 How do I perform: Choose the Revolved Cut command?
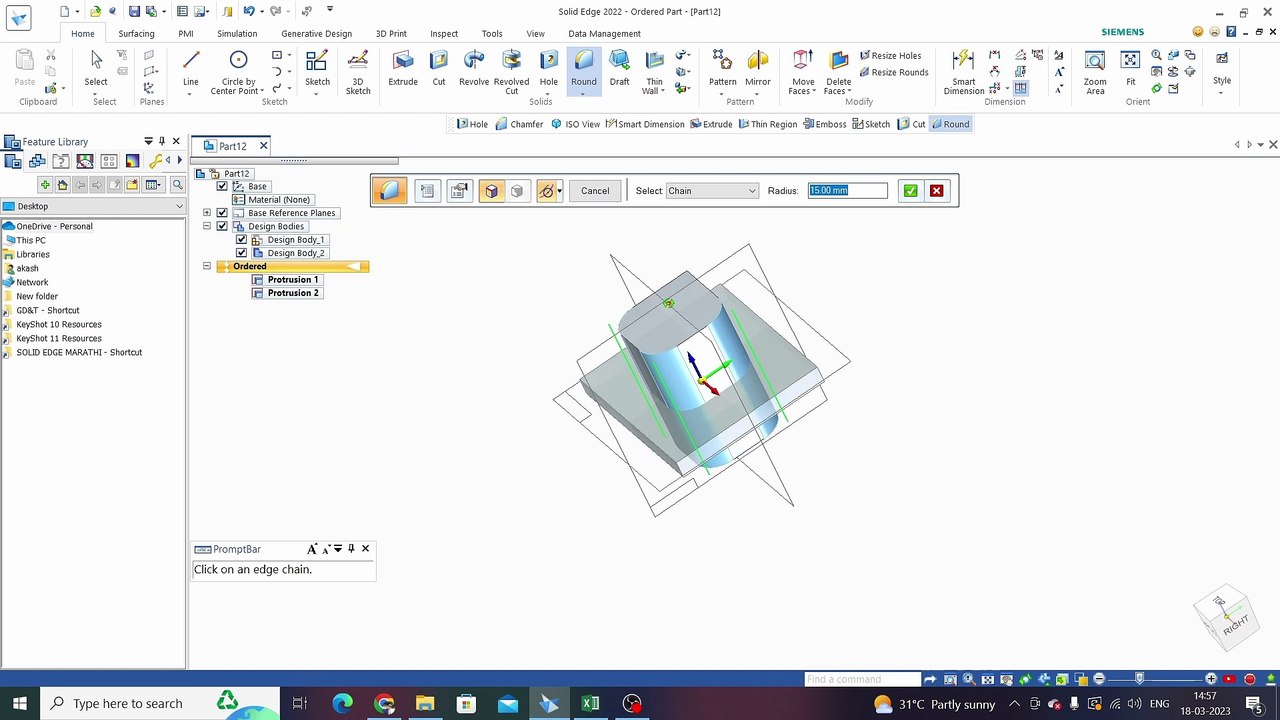coord(511,72)
